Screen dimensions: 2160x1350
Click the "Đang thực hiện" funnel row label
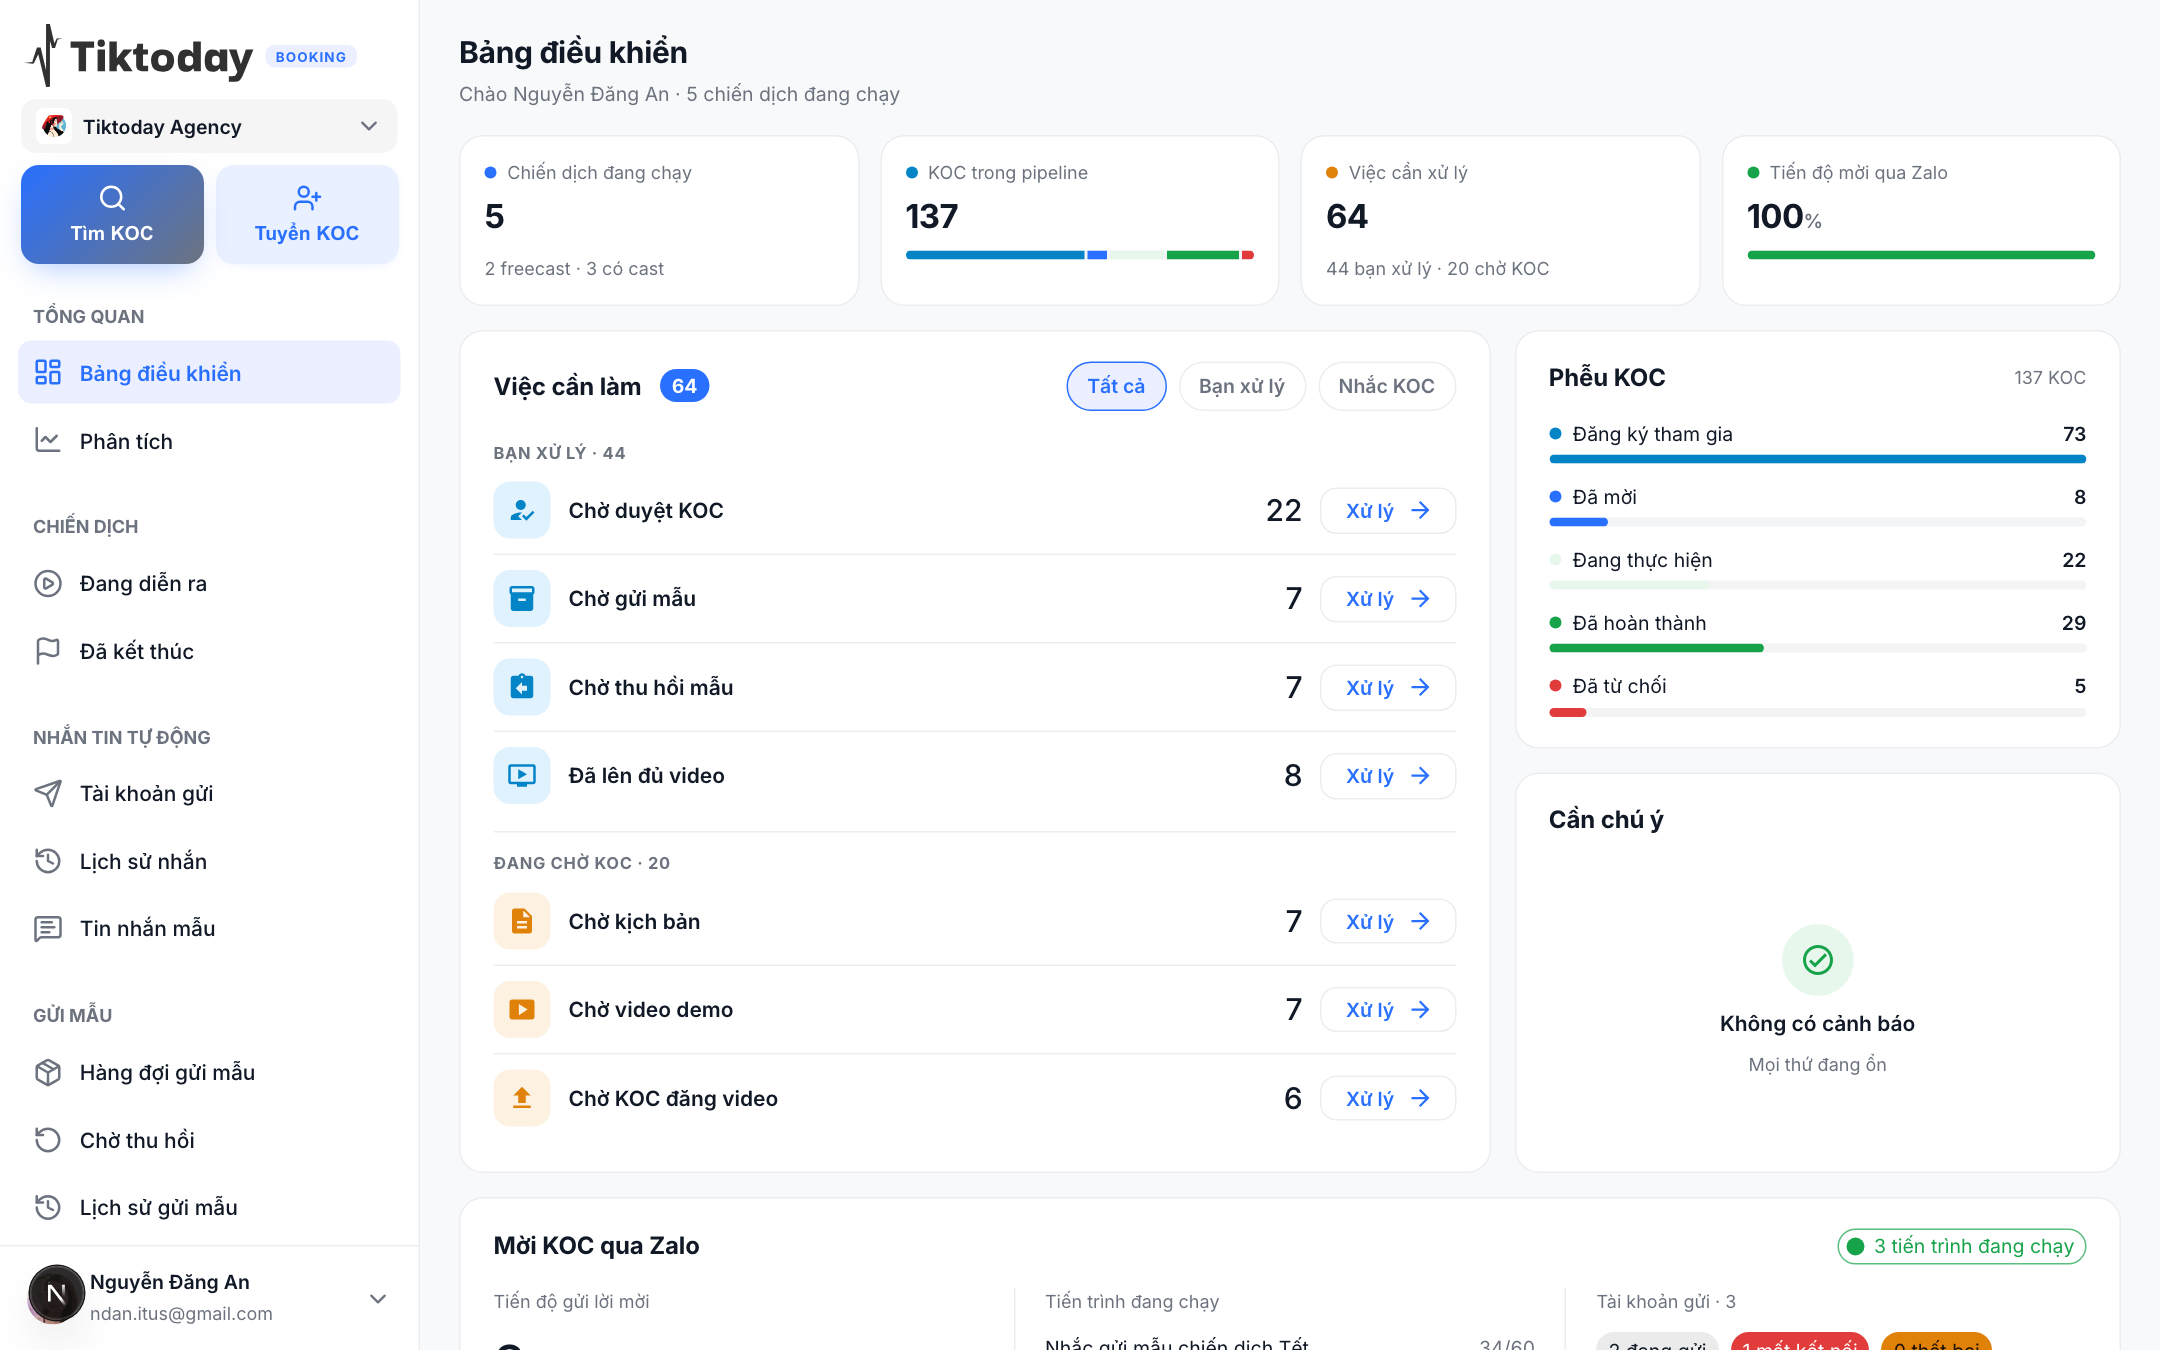click(x=1642, y=560)
